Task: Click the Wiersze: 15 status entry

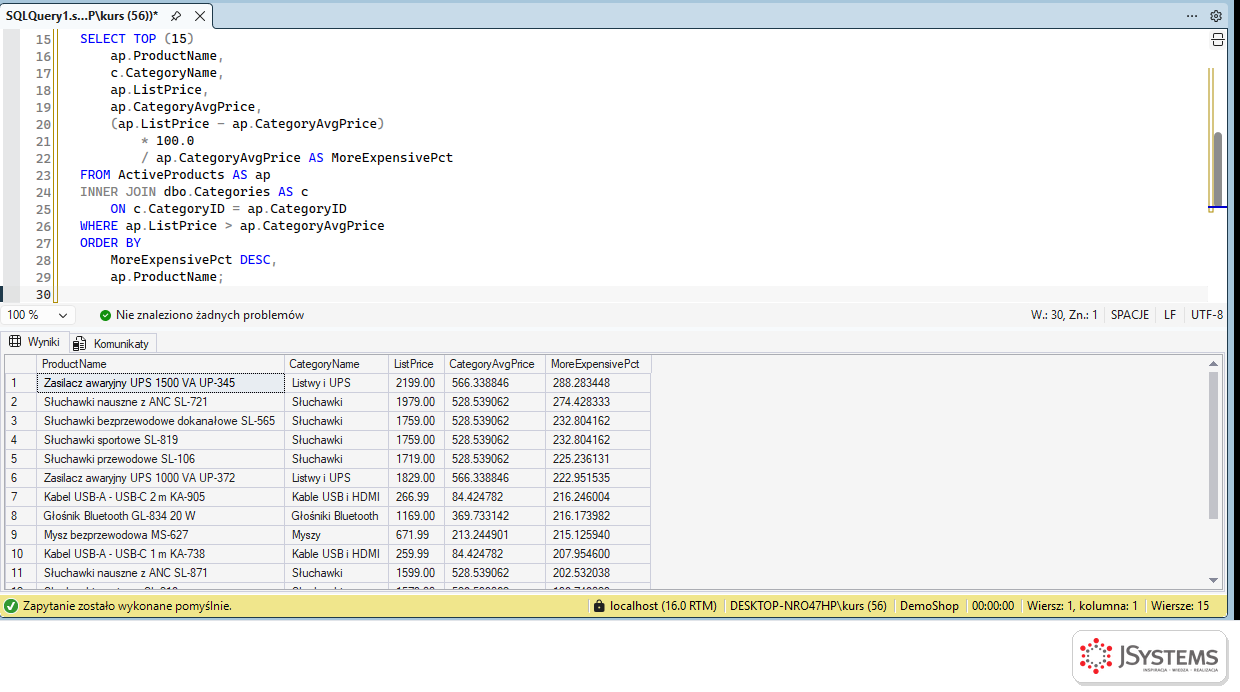Action: click(x=1180, y=606)
